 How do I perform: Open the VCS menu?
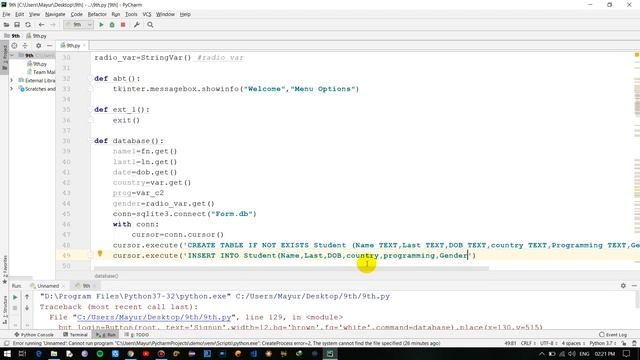coord(147,14)
